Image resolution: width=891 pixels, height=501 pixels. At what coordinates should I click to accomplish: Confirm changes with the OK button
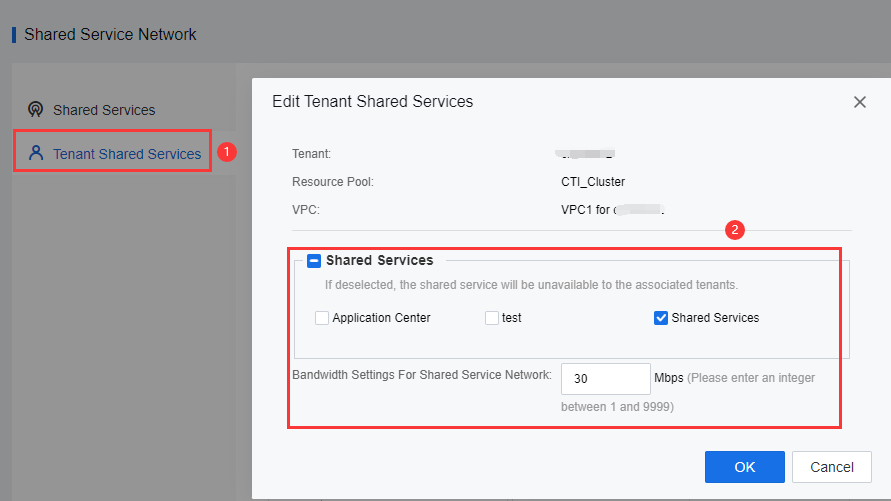click(x=744, y=467)
